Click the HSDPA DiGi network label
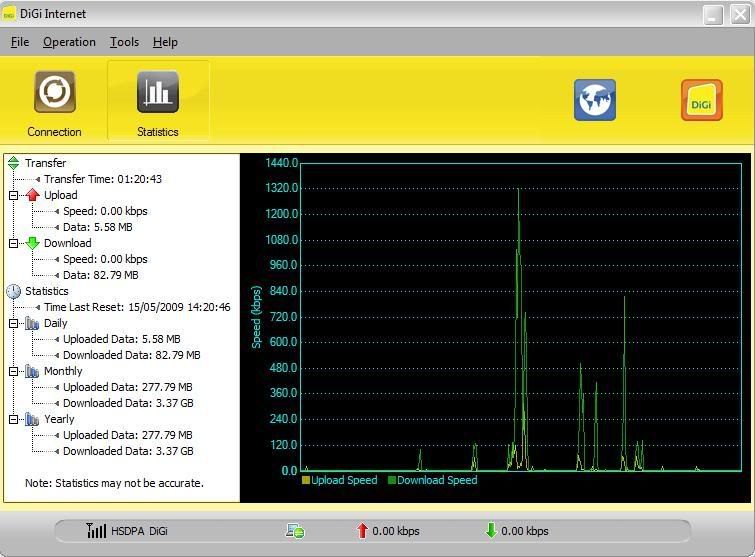Screen dimensions: 755x557 [x=139, y=531]
